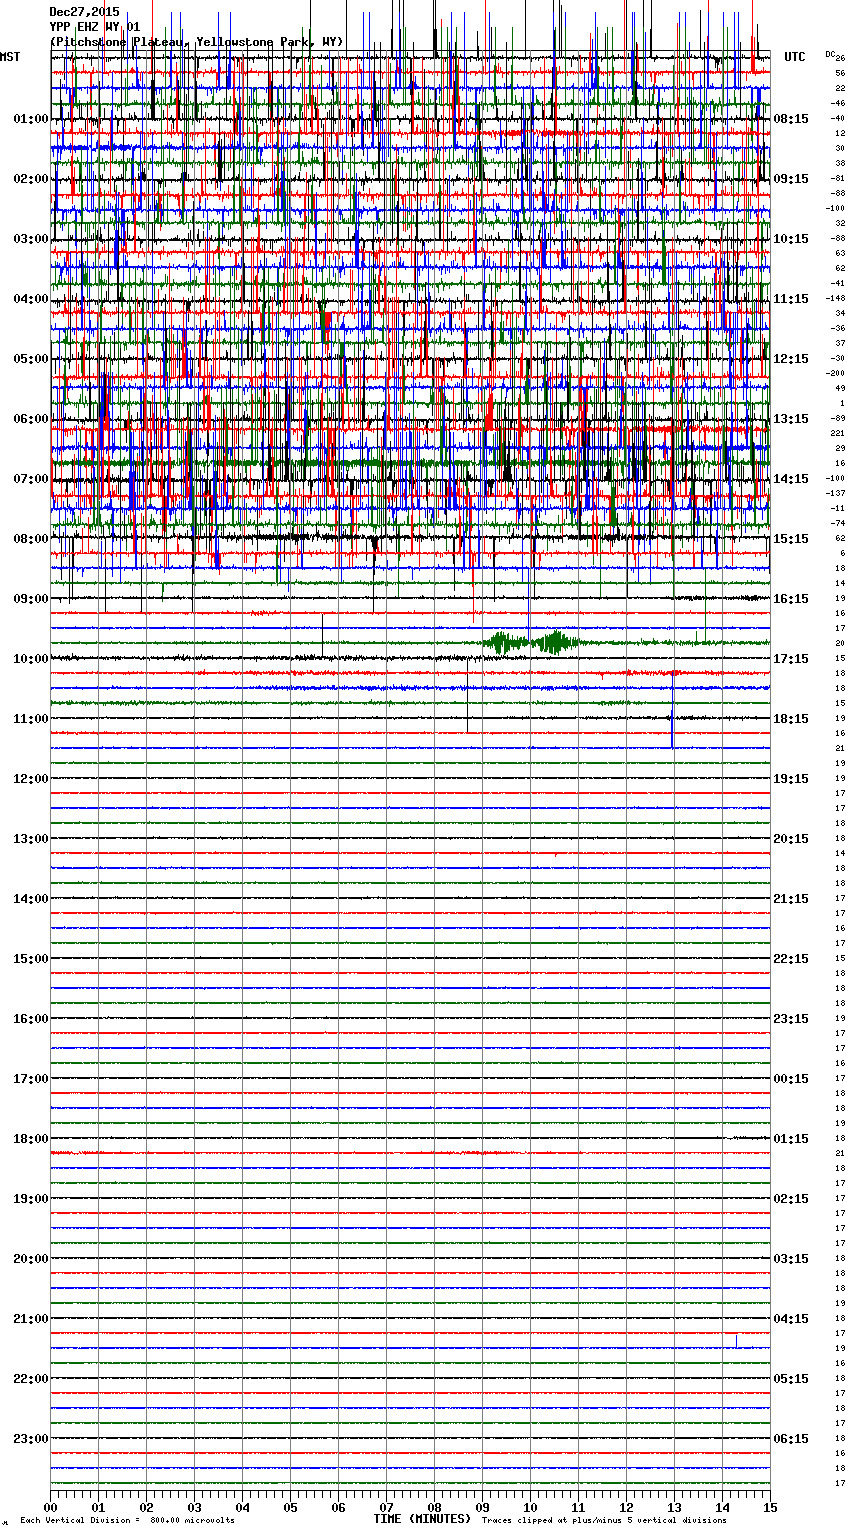Click the 12:00 MST row label
The width and height of the screenshot is (850, 1534).
click(x=30, y=779)
